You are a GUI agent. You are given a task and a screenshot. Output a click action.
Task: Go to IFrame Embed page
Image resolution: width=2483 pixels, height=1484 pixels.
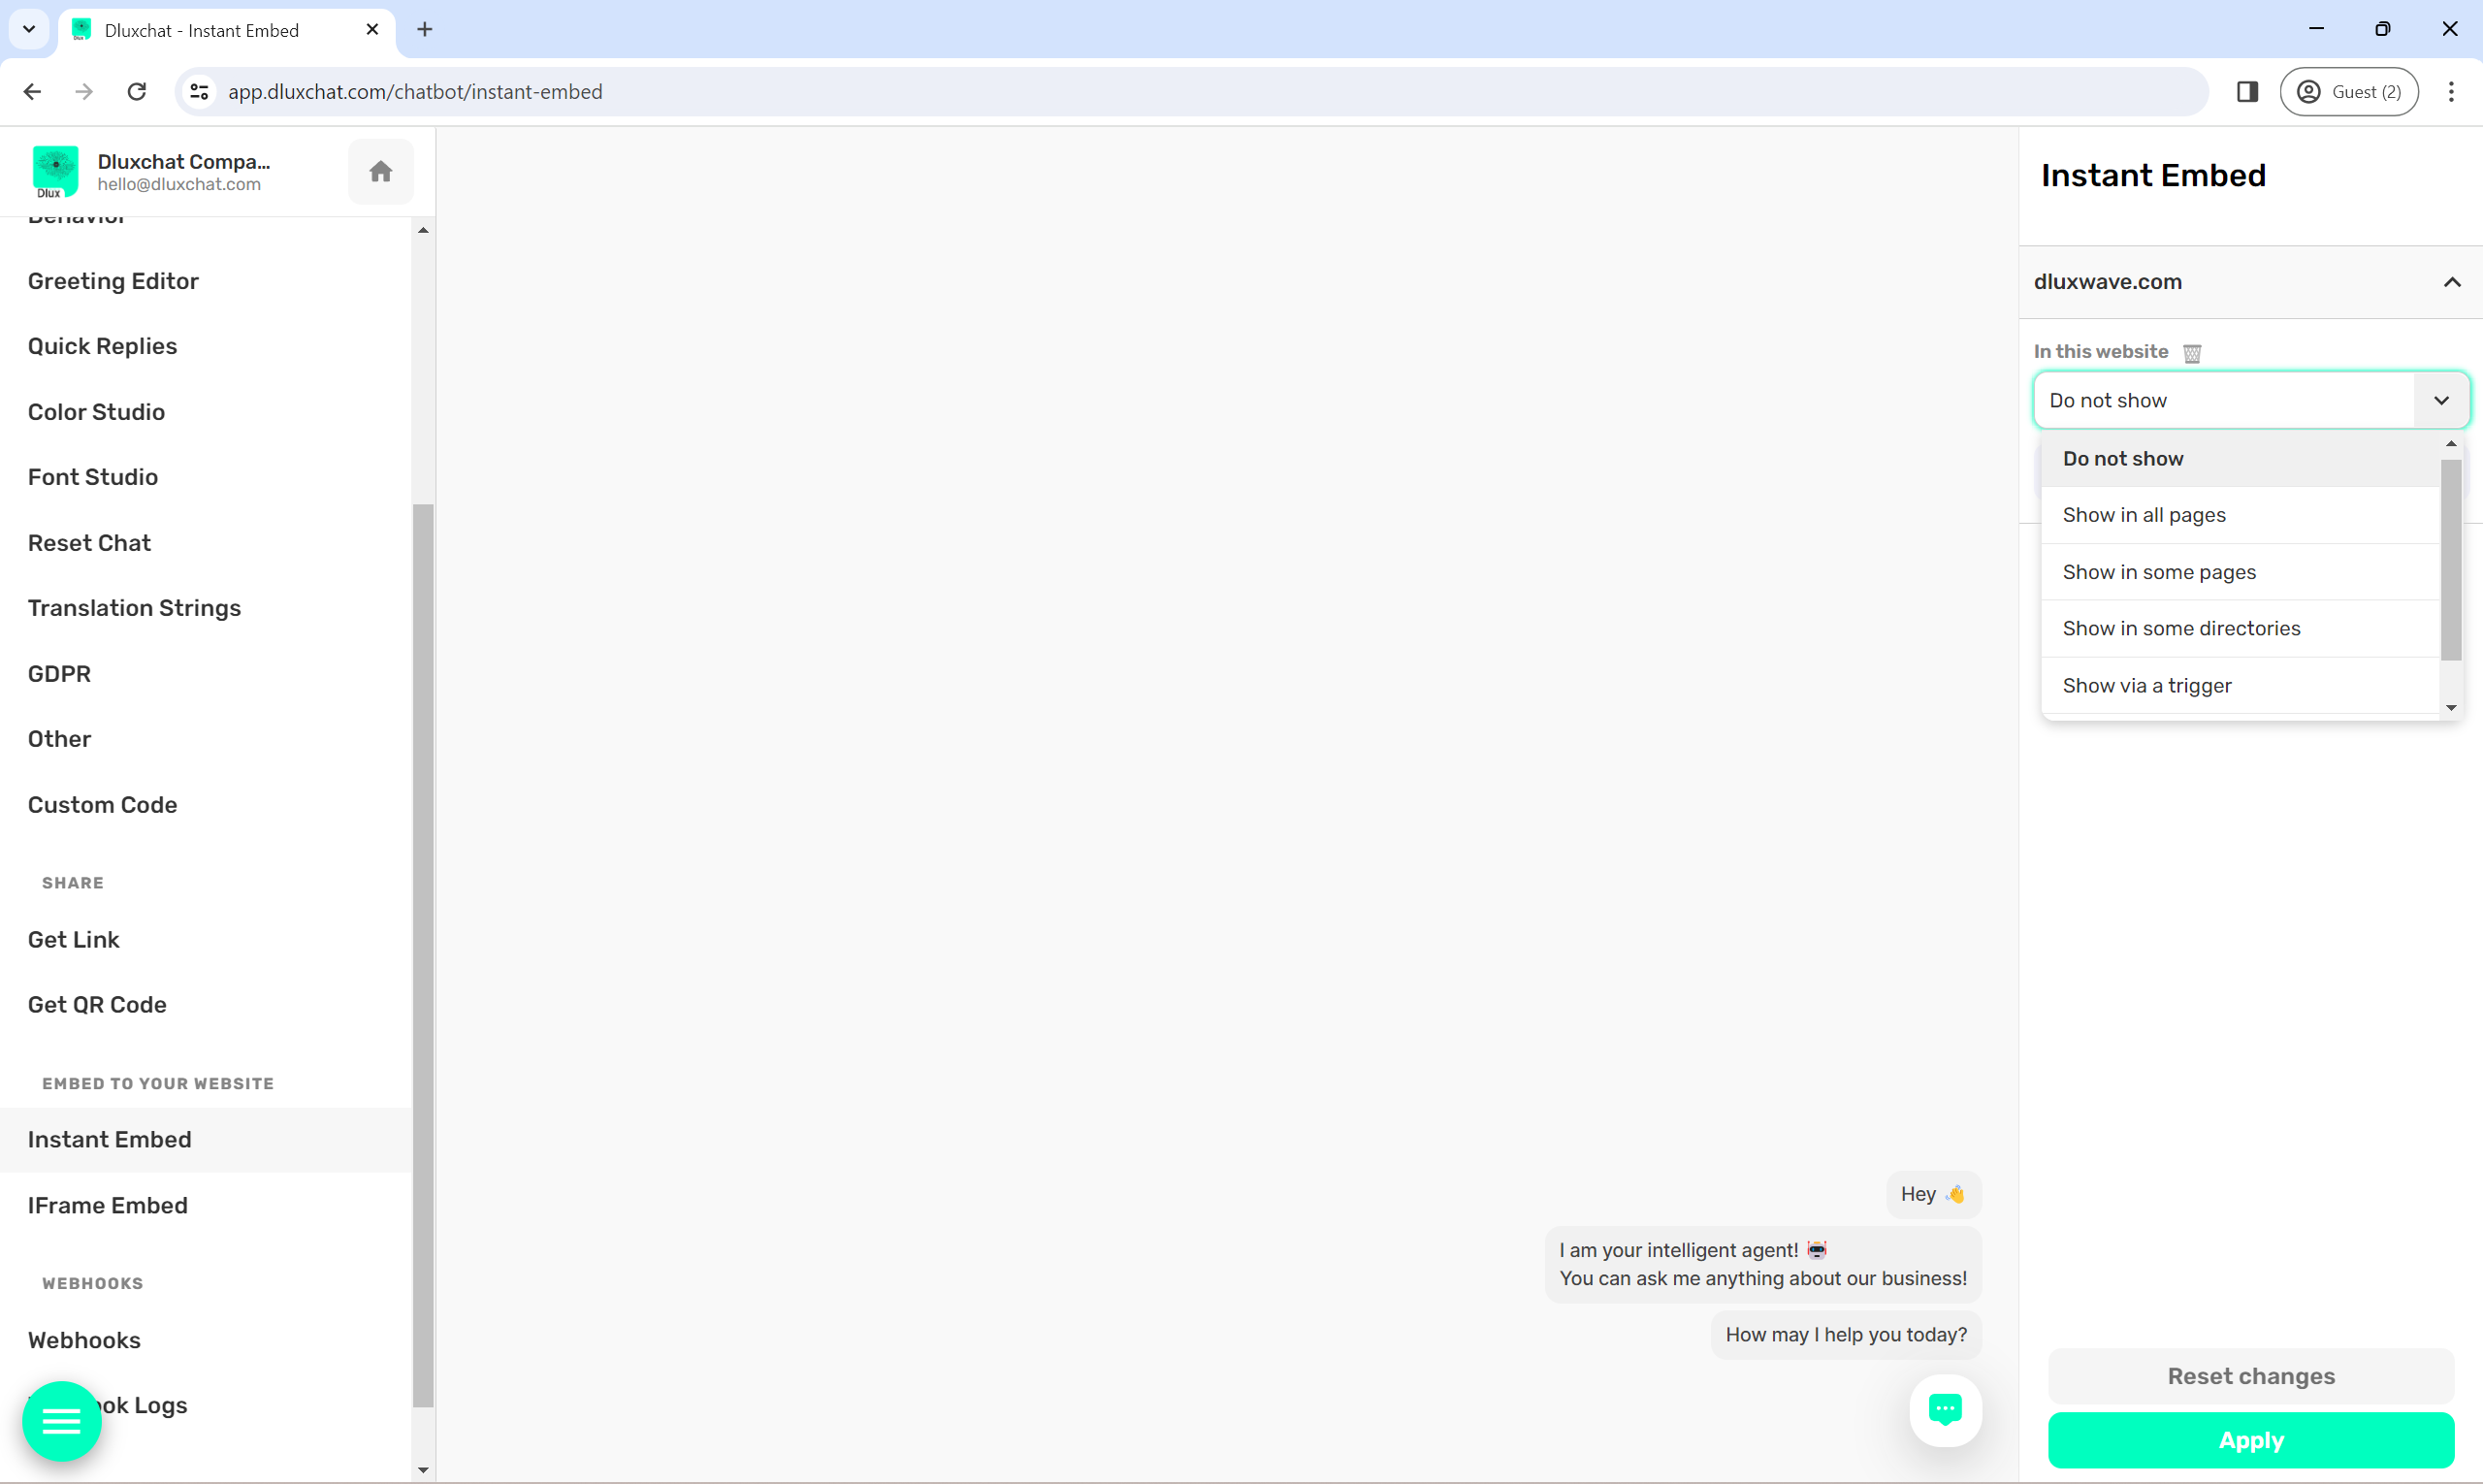pos(107,1205)
